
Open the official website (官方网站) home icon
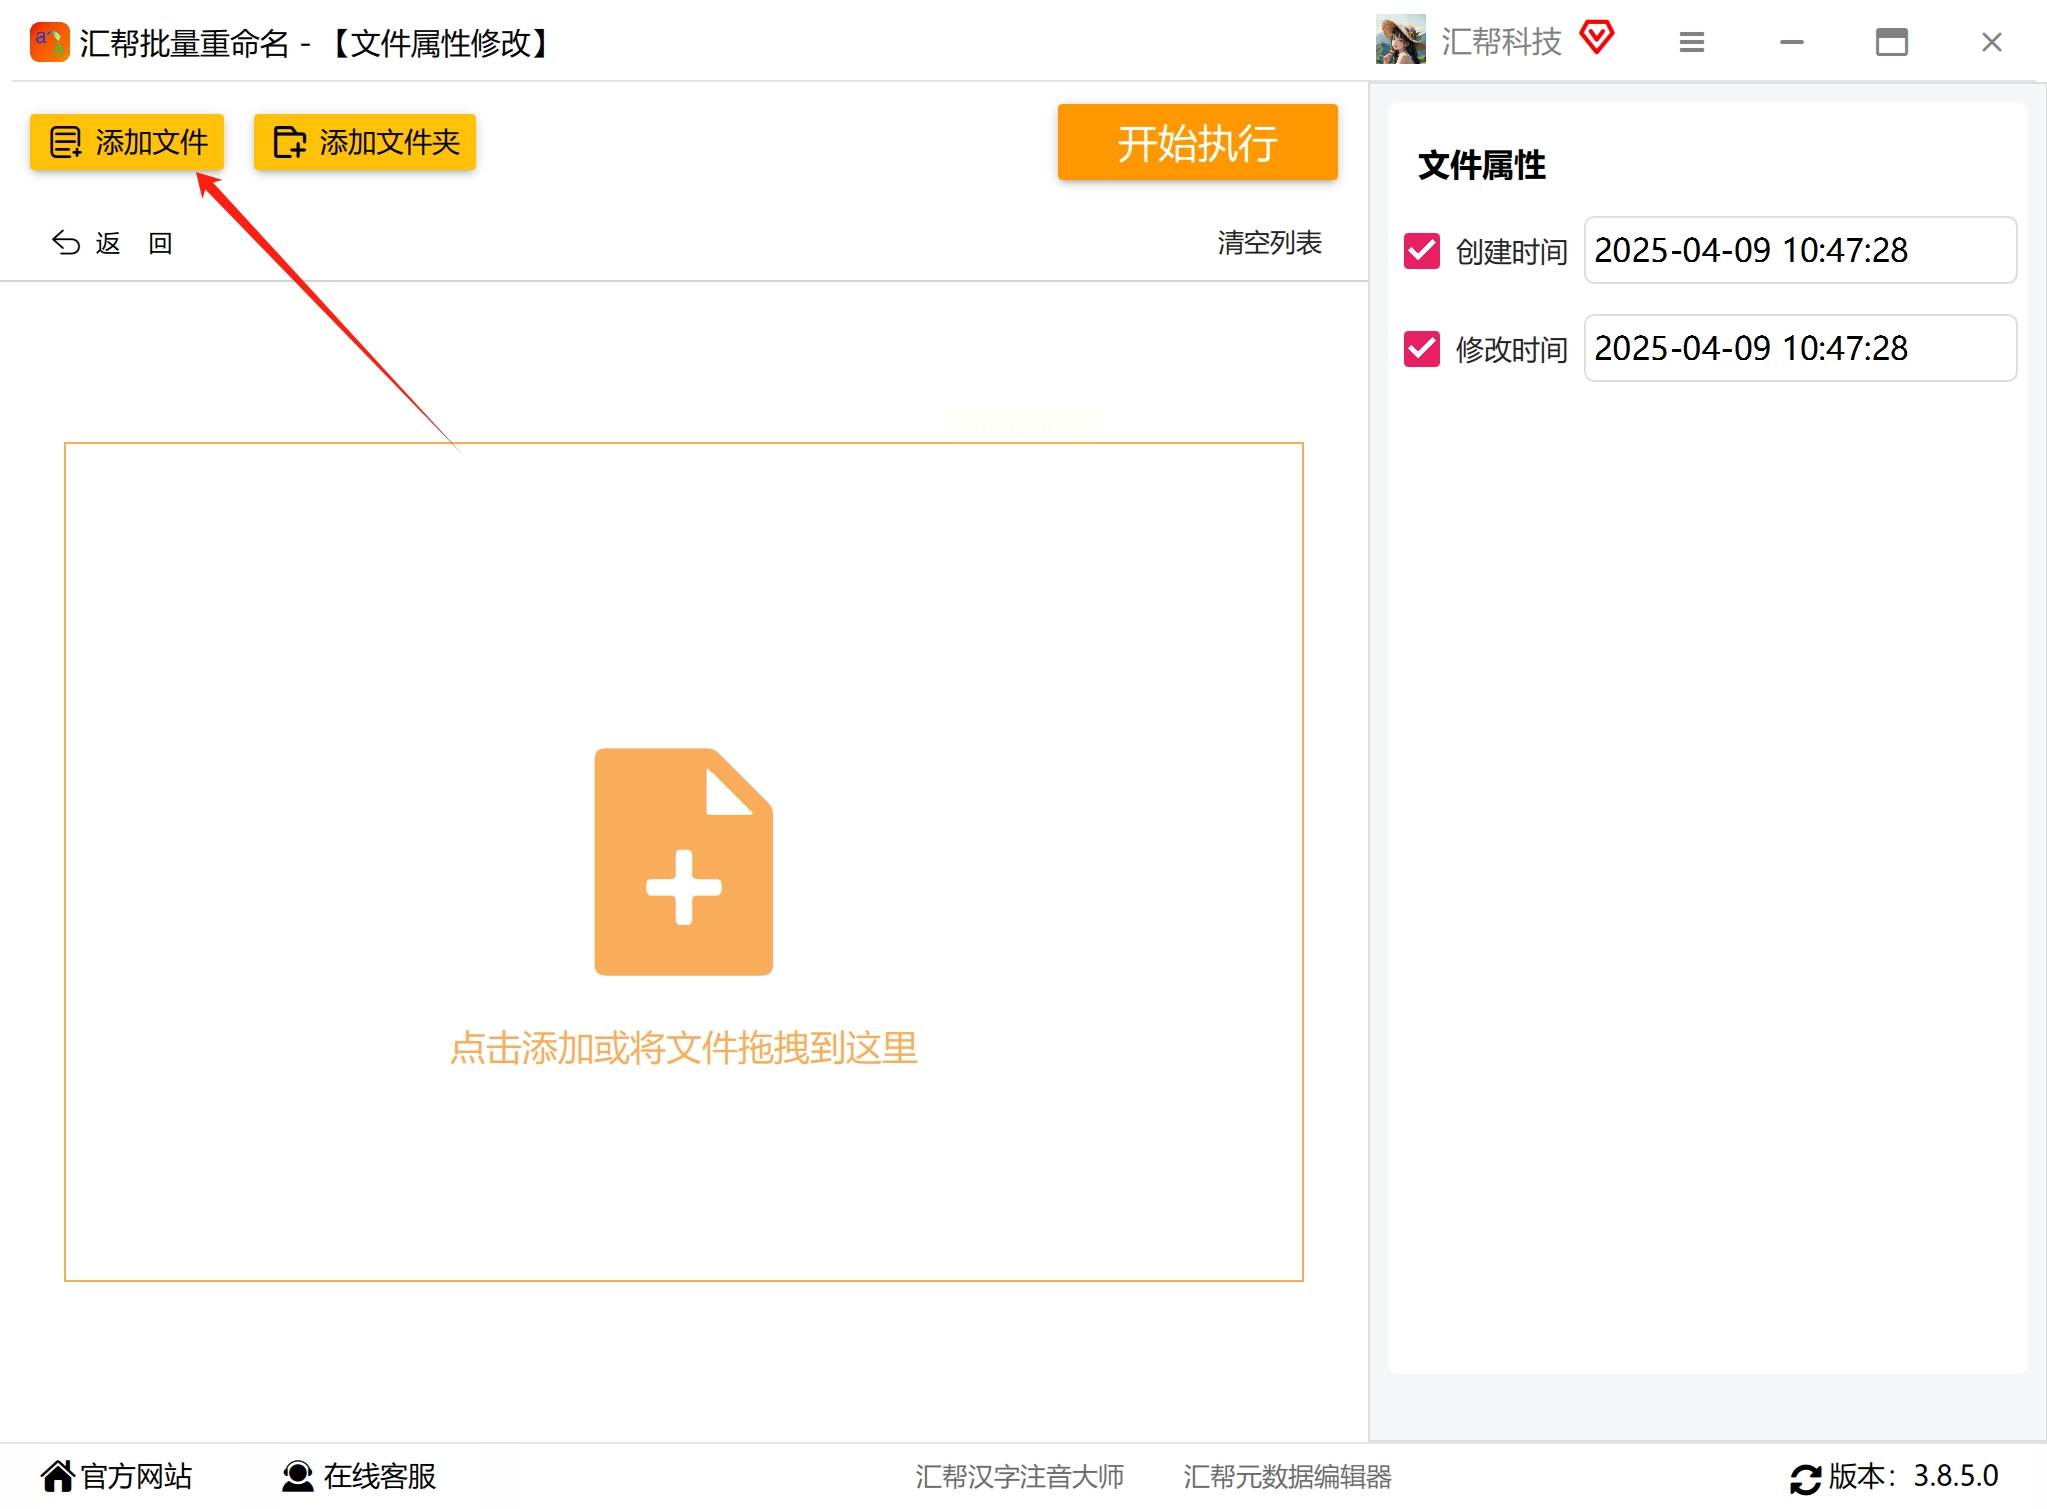pos(58,1475)
